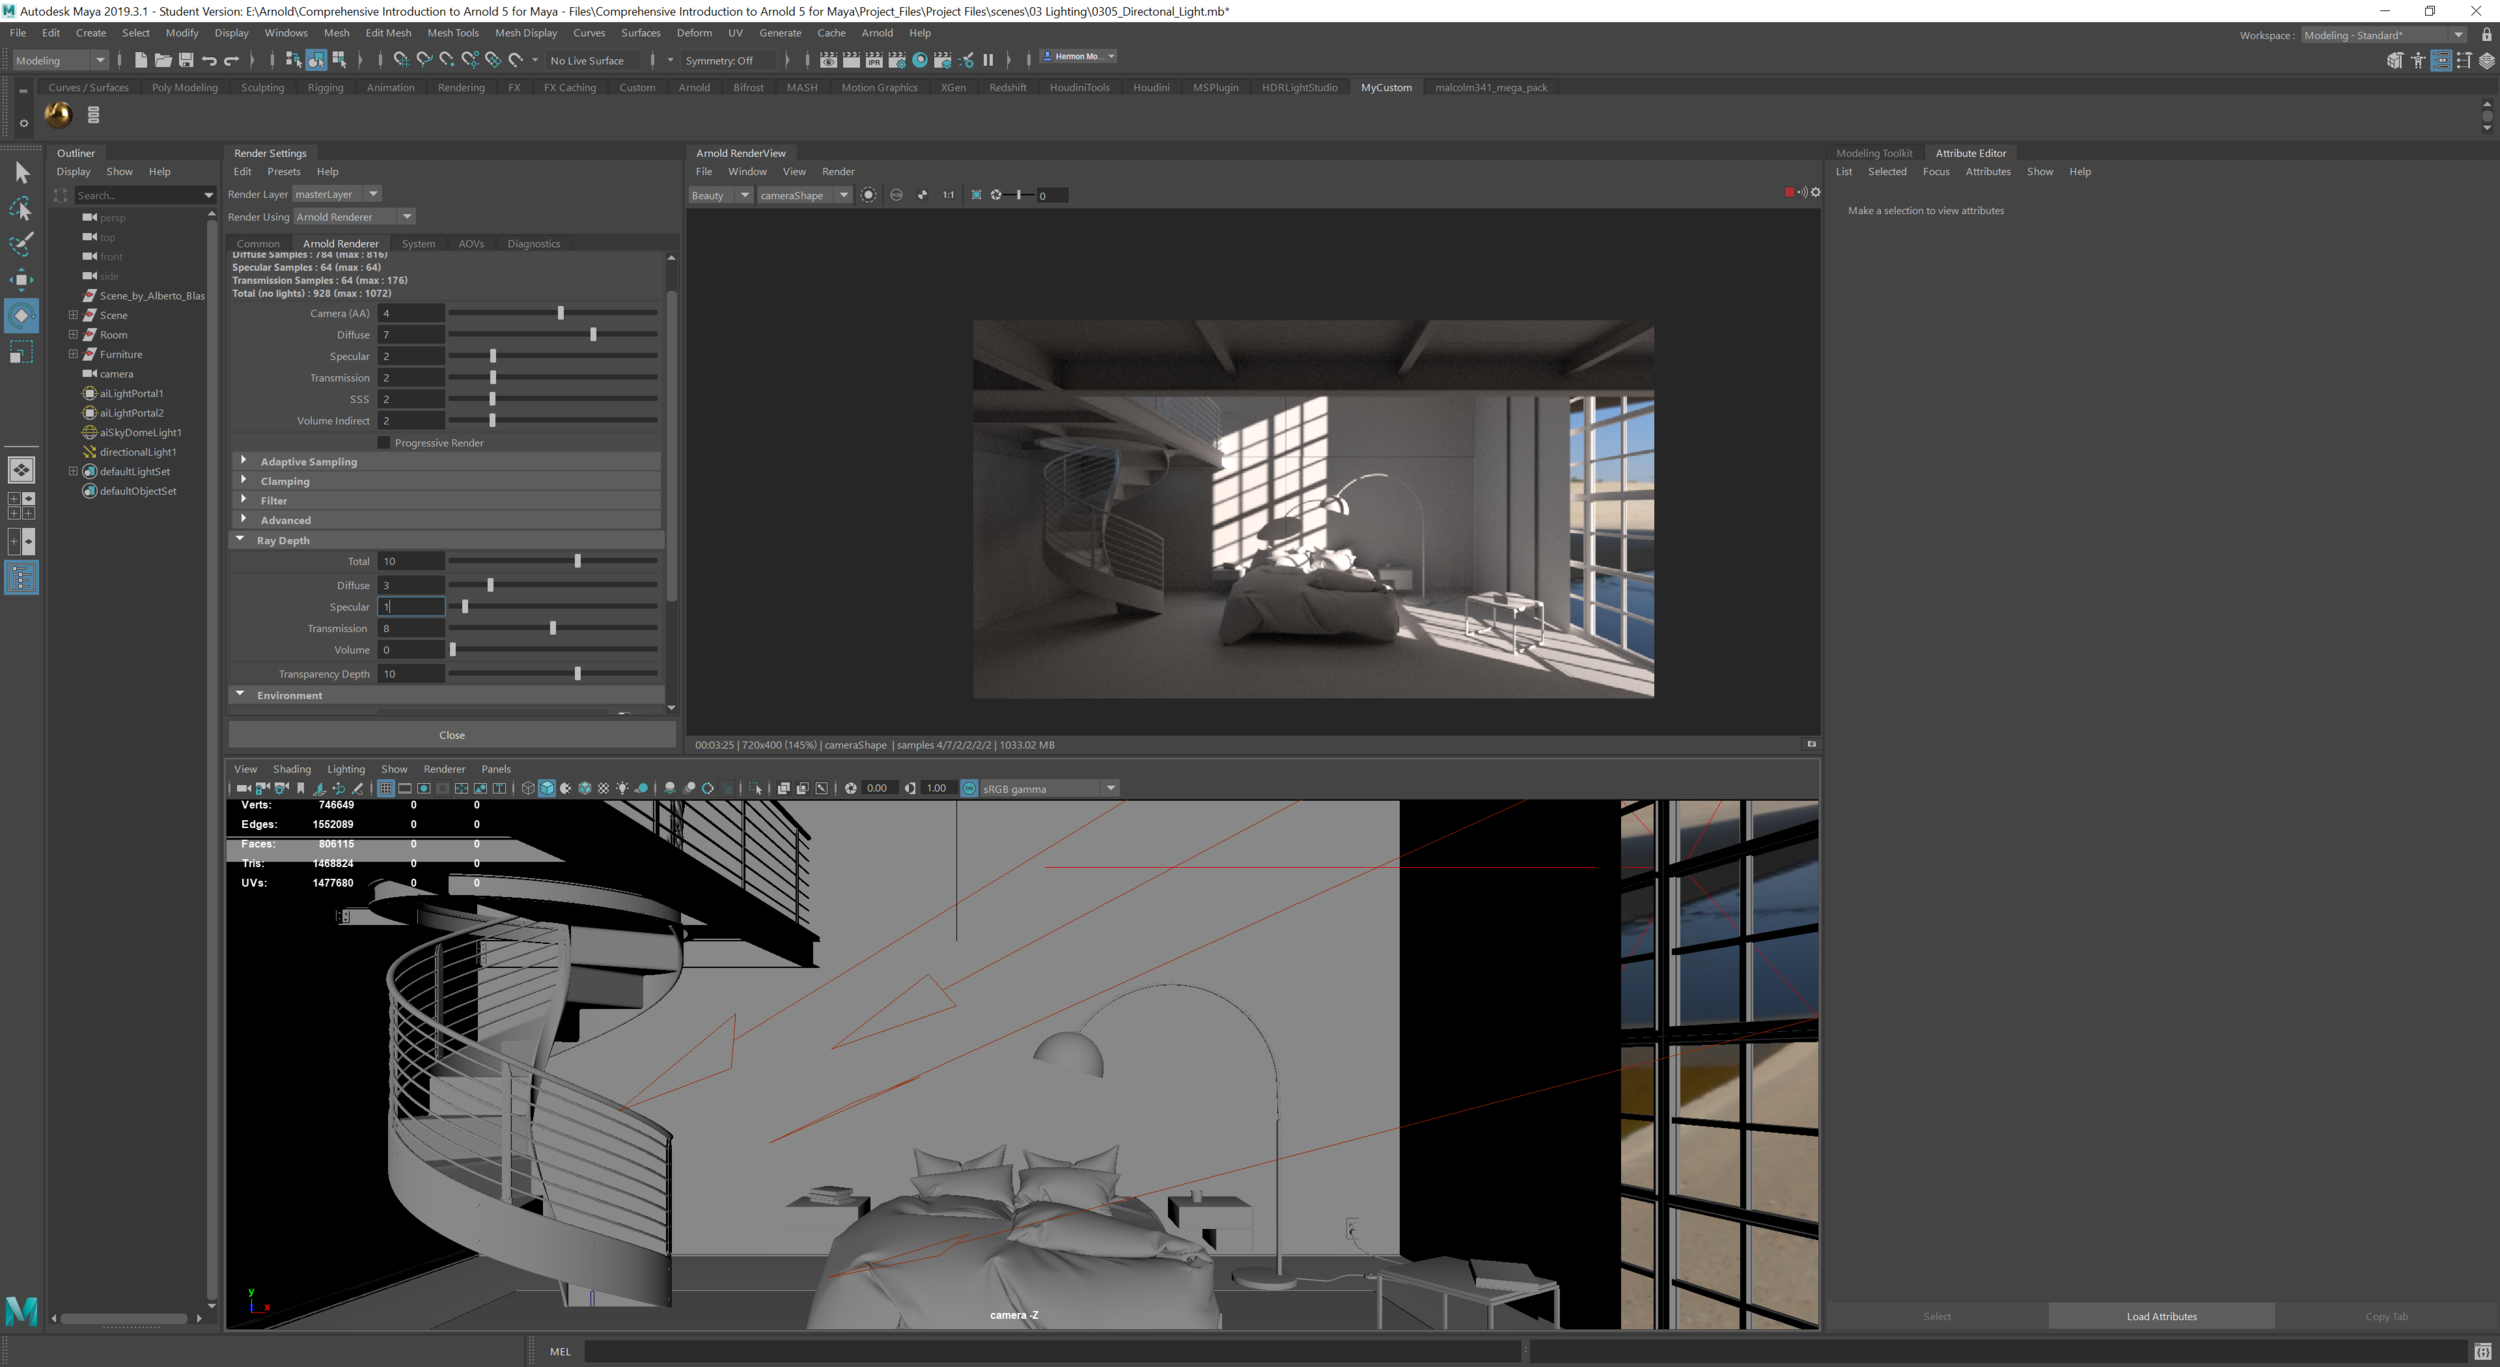Screen dimensions: 2500x1367
Task: Toggle the red render region indicator in RenderView
Action: tap(1789, 192)
